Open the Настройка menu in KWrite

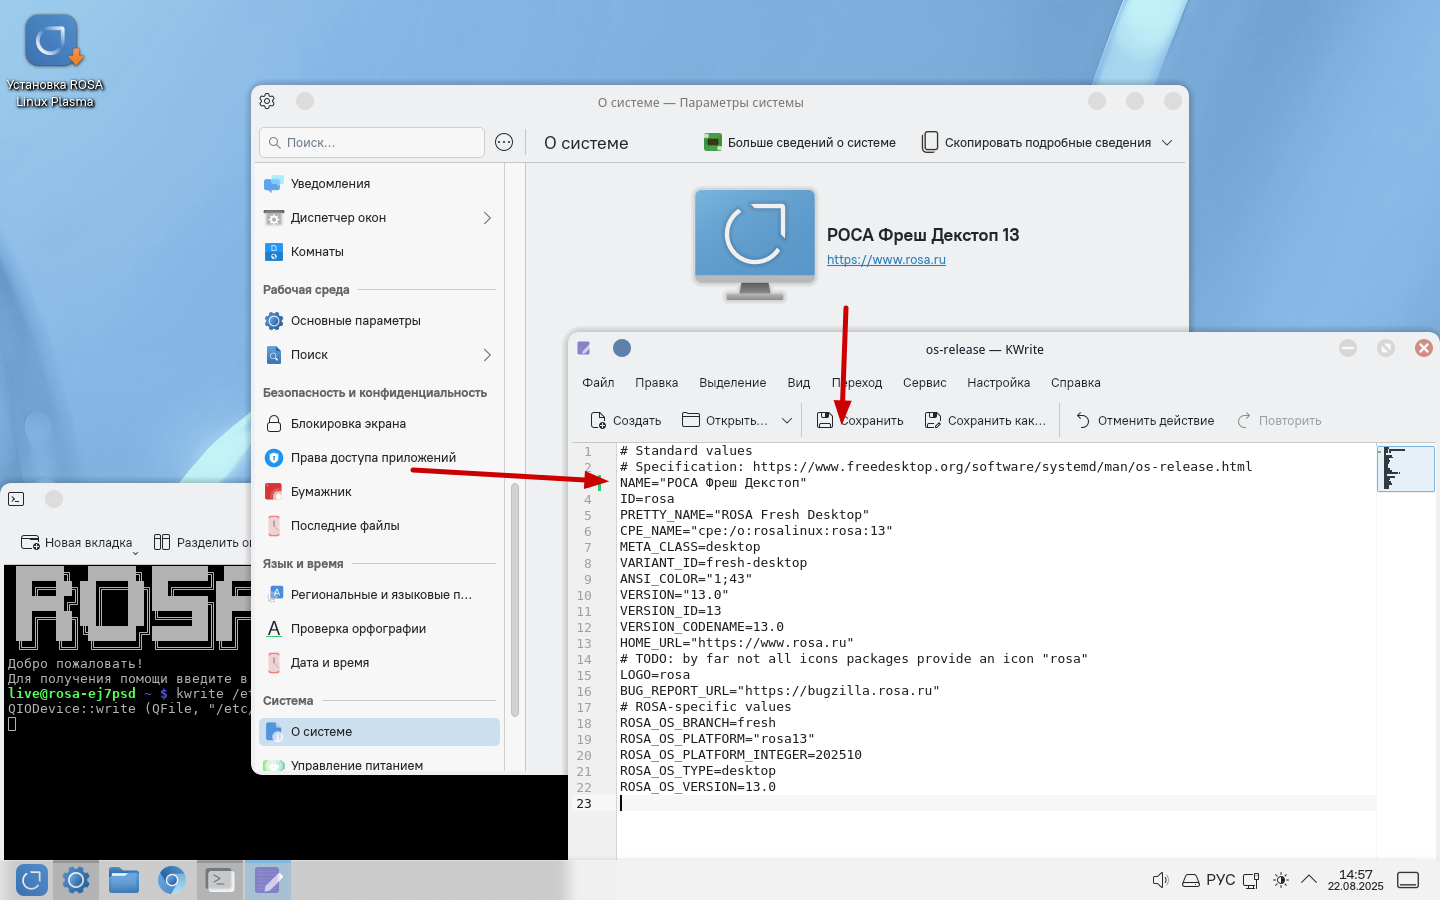(x=998, y=383)
